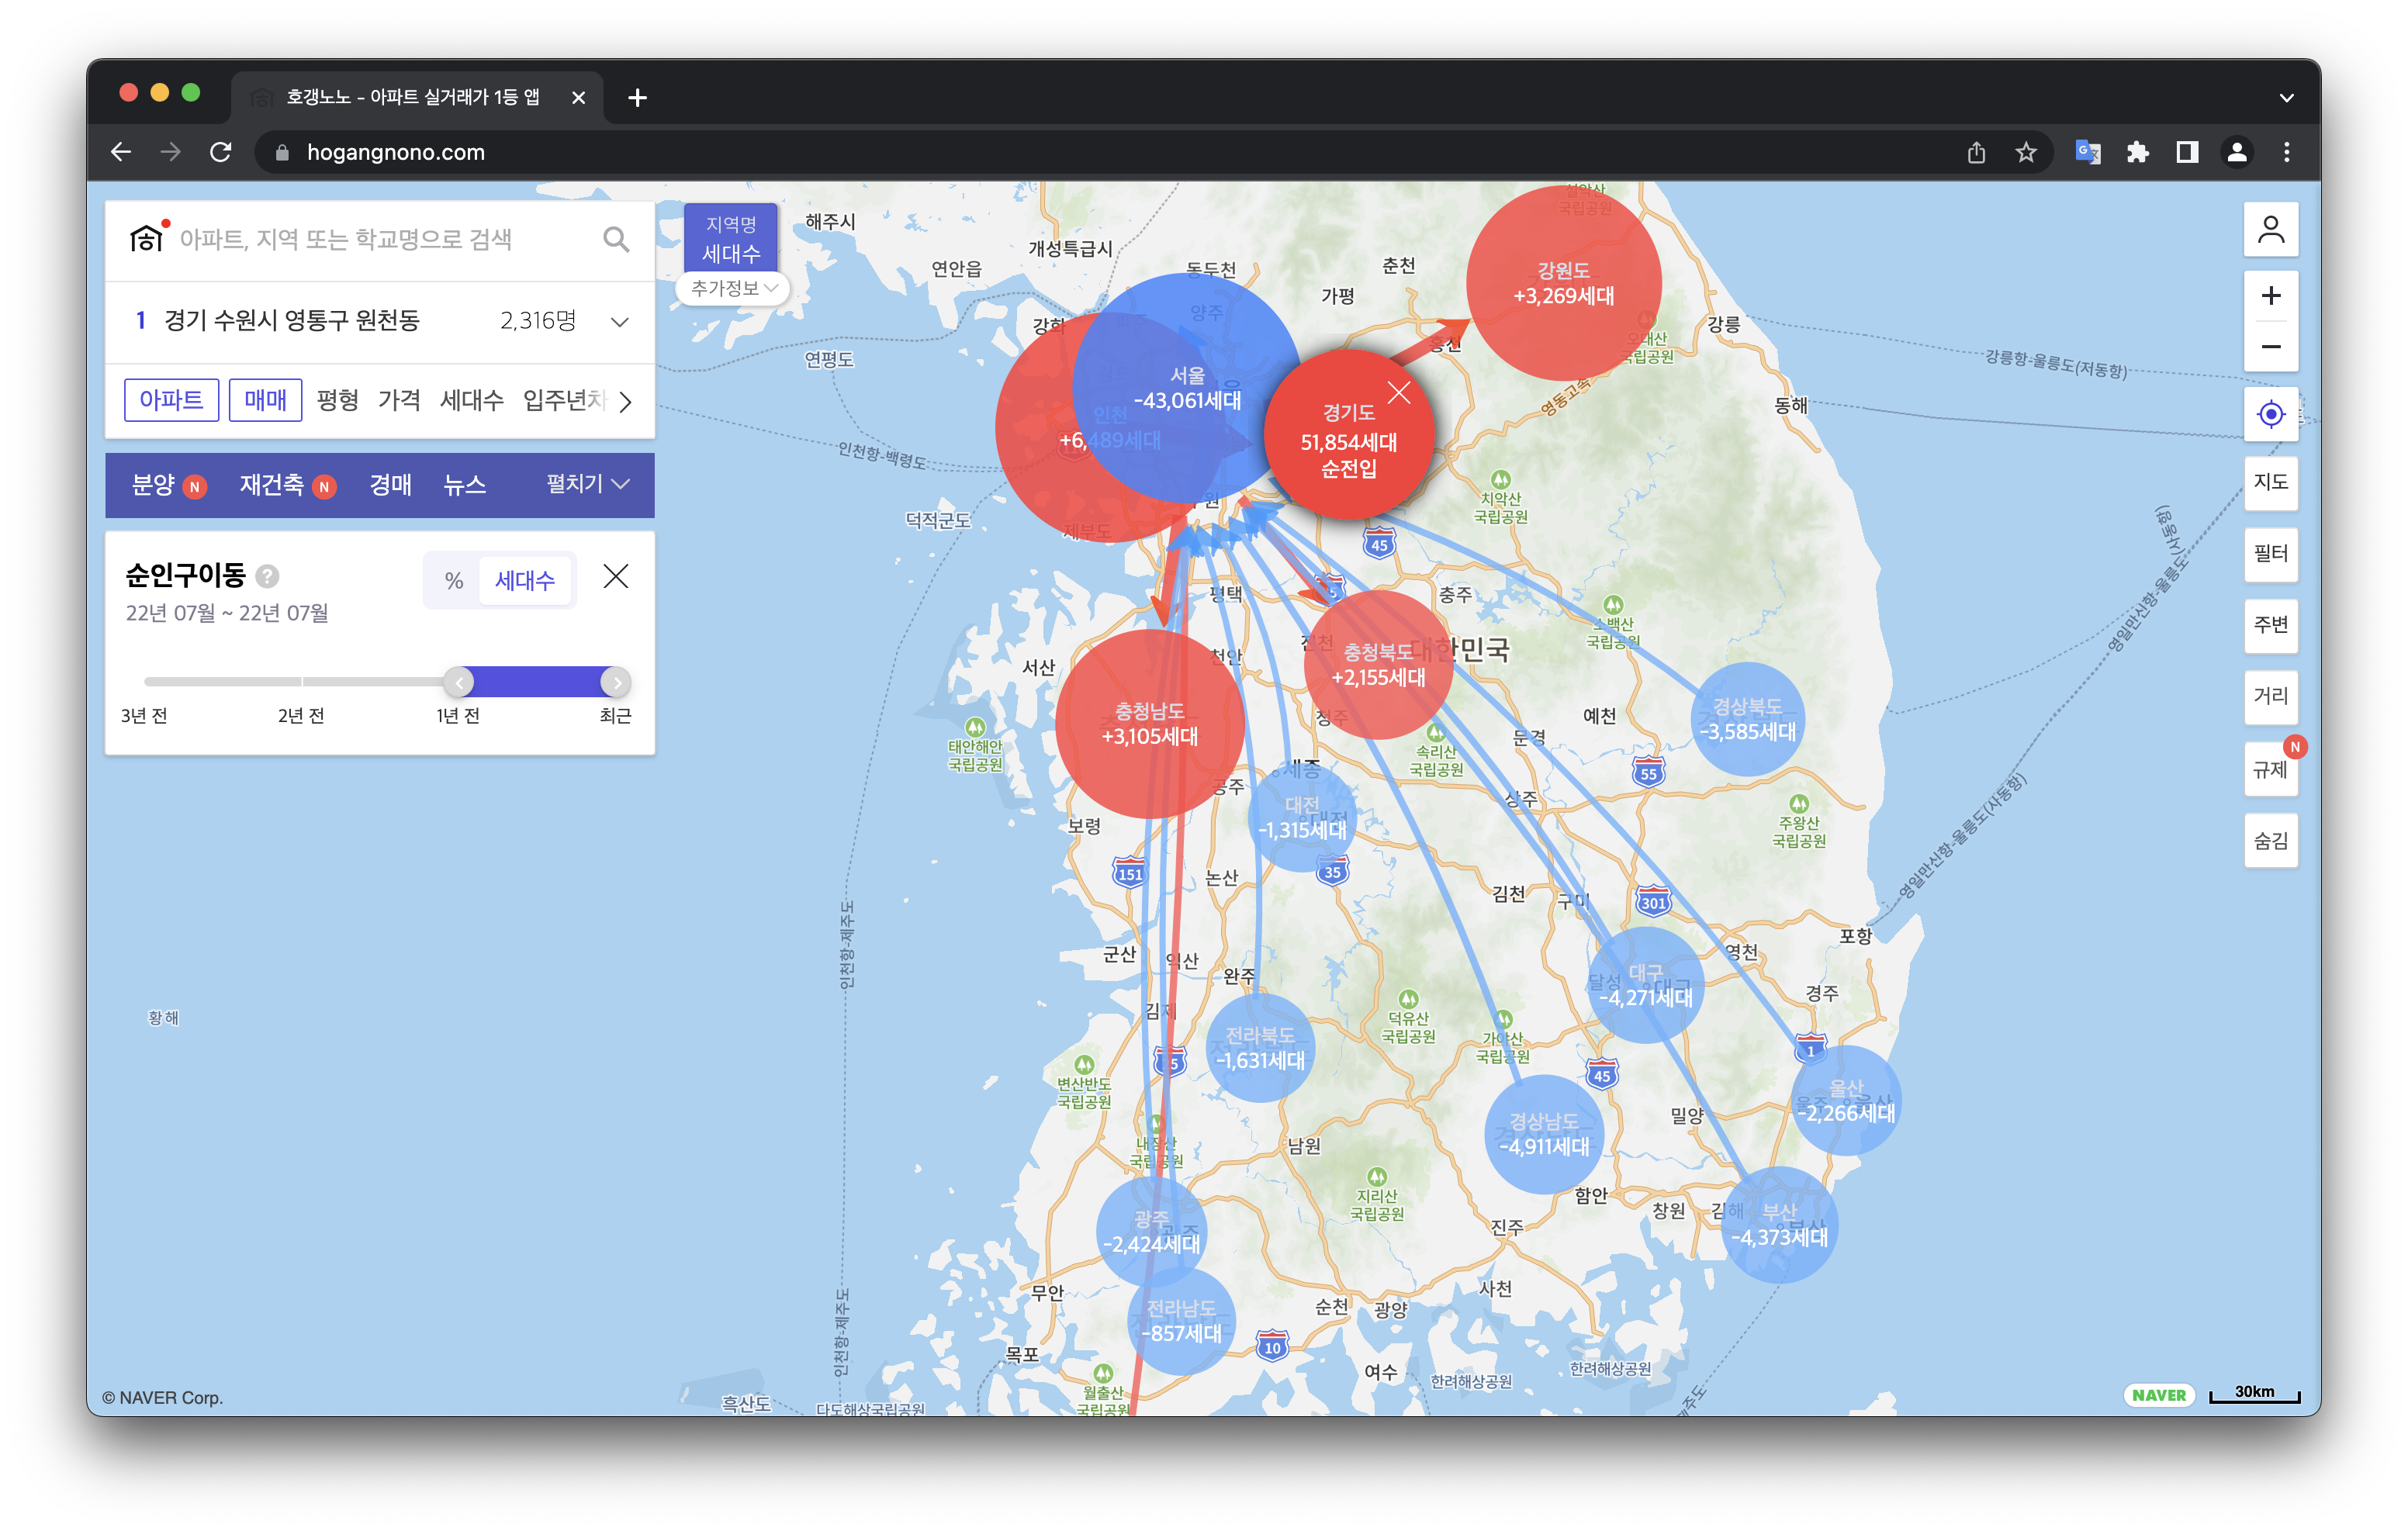Dismiss the 경기도 selected bubble X
This screenshot has height=1531, width=2408.
coord(1399,393)
